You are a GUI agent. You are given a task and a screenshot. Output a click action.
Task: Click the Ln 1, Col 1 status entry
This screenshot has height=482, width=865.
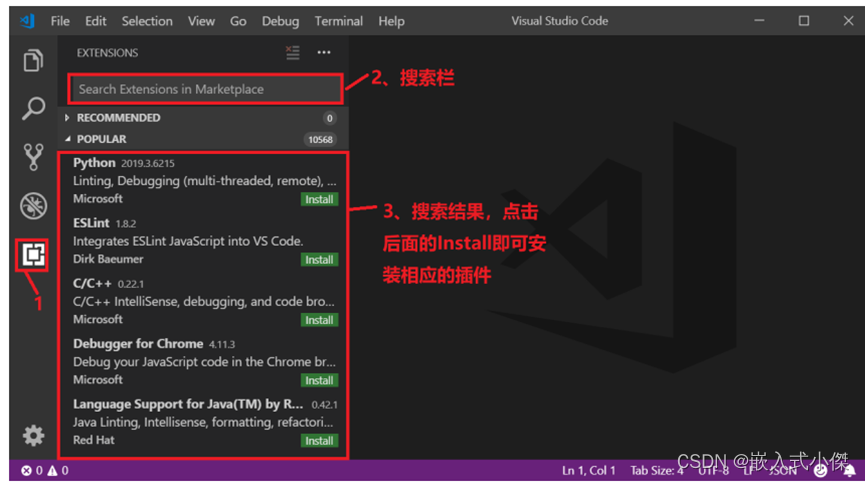(x=589, y=470)
